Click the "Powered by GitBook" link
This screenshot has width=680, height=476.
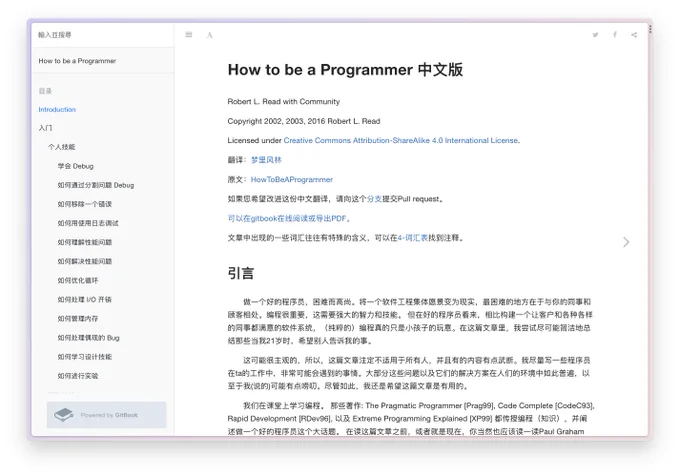(109, 415)
